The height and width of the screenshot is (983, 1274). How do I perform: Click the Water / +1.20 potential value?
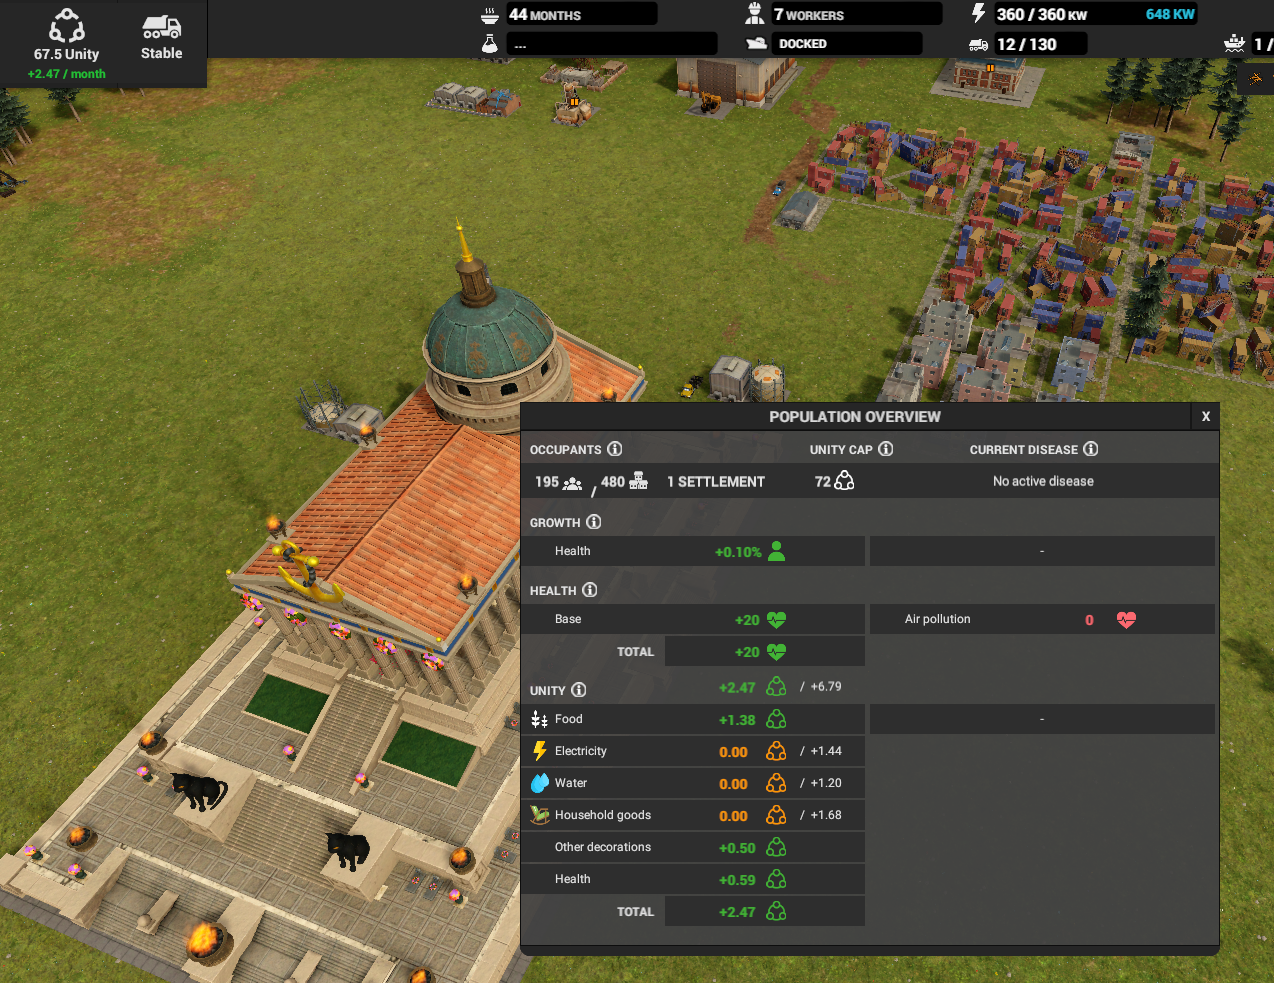[x=821, y=783]
